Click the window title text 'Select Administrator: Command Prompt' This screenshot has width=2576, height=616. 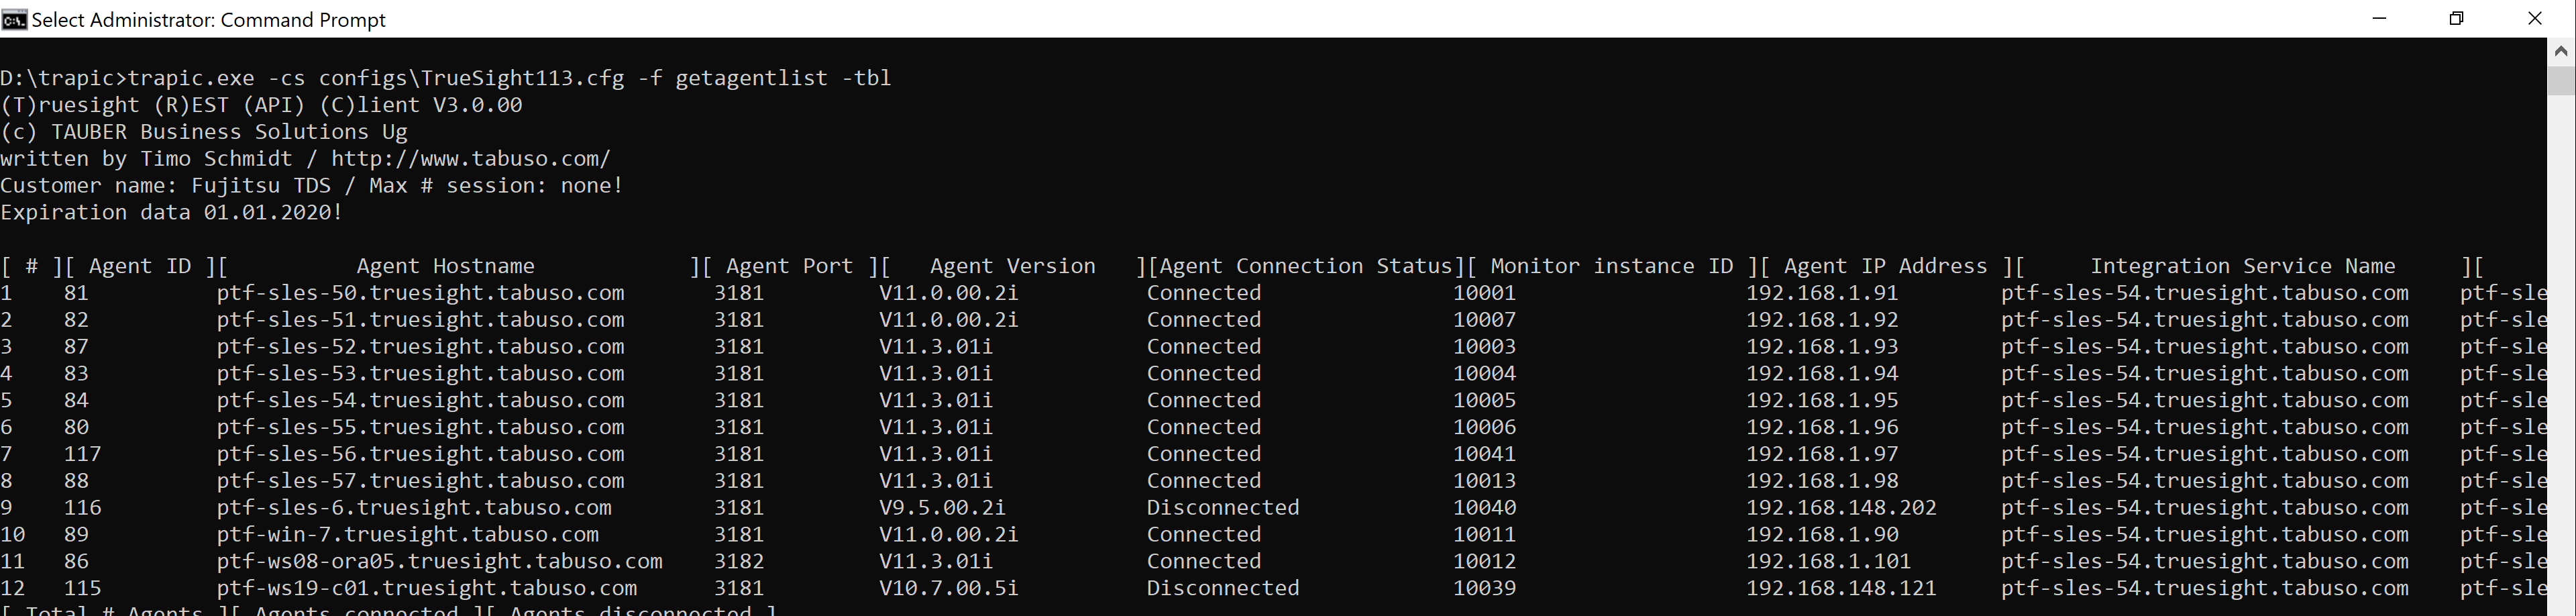[x=209, y=20]
